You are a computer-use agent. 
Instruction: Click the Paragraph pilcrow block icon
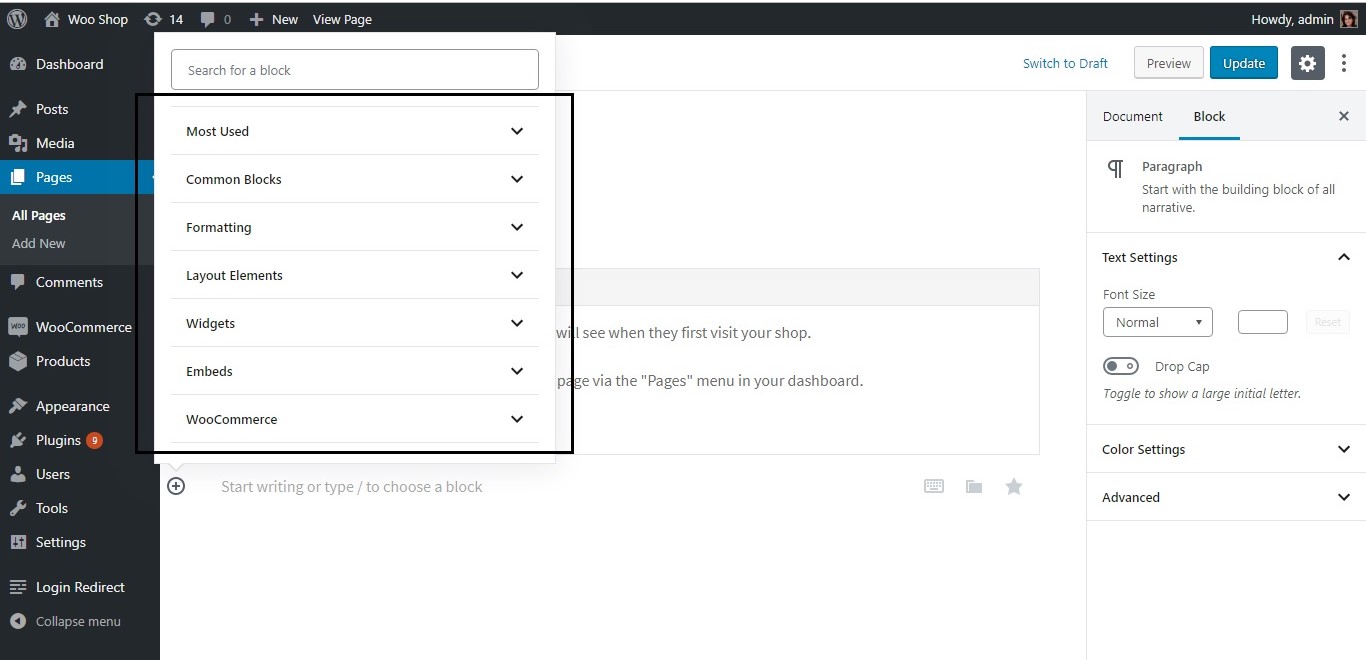click(x=1116, y=168)
